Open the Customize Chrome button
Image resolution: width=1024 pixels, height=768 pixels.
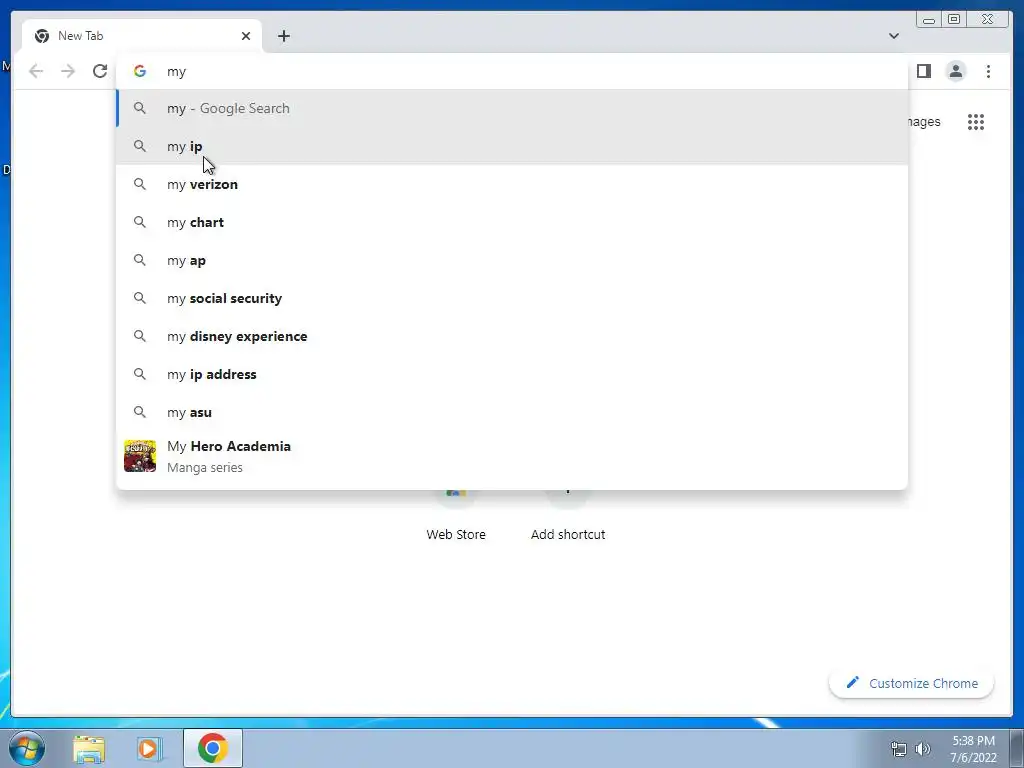[912, 683]
